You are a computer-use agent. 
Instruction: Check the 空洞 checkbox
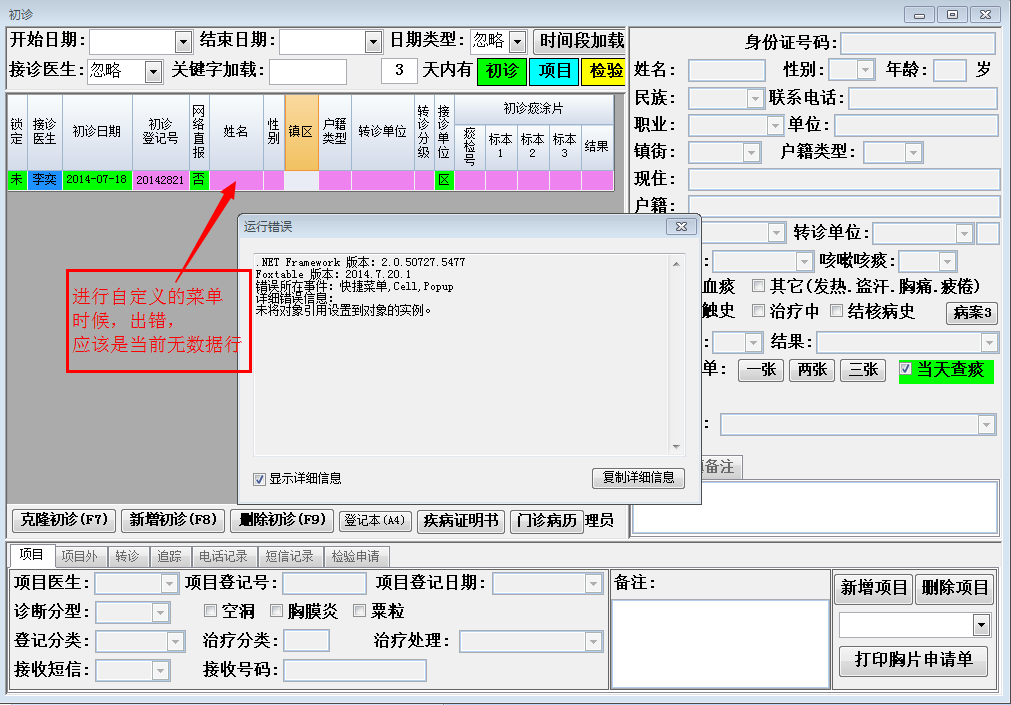coord(211,611)
